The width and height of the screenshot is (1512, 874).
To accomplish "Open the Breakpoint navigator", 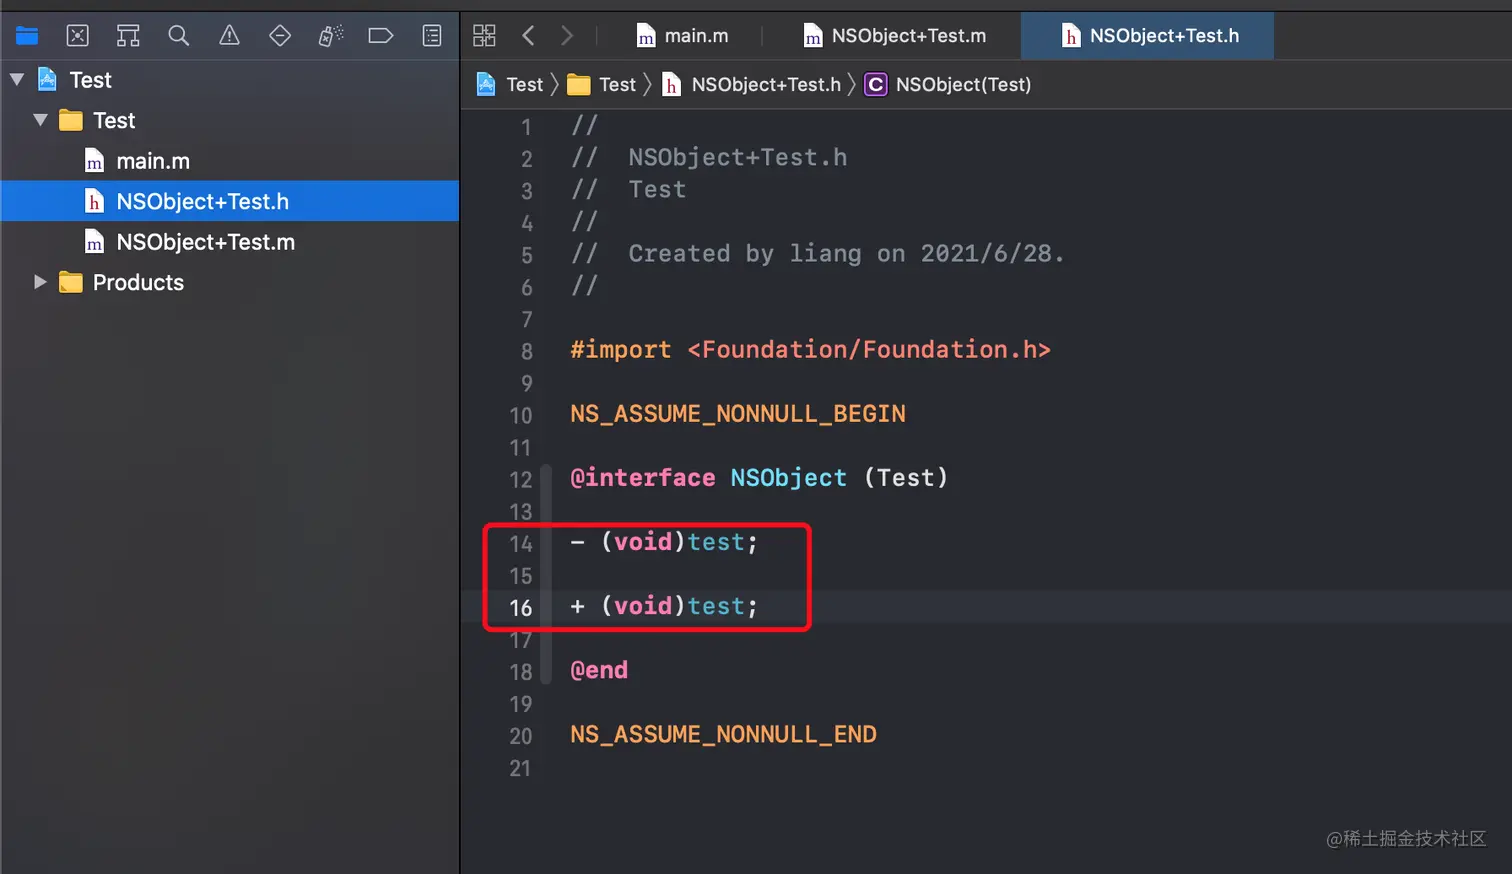I will point(380,36).
